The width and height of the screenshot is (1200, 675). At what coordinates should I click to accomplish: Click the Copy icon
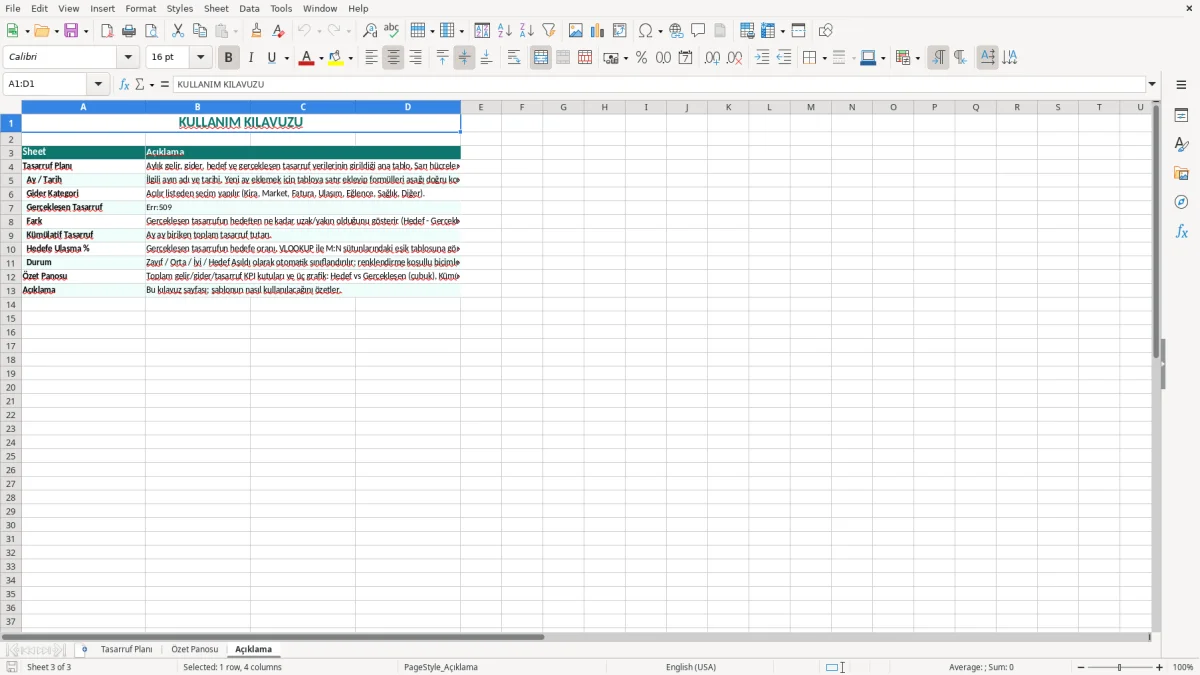coord(200,31)
